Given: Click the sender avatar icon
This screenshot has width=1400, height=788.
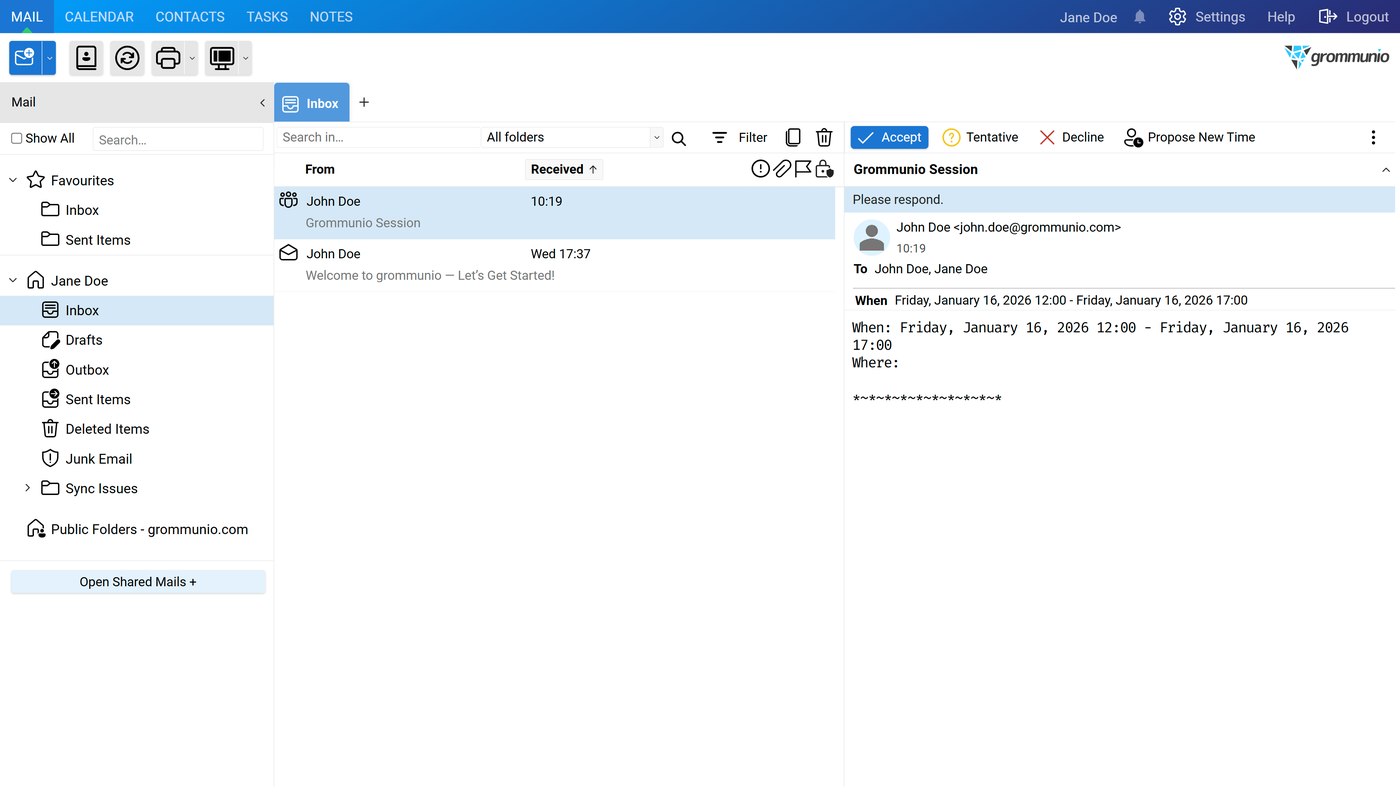Looking at the screenshot, I should pos(872,238).
